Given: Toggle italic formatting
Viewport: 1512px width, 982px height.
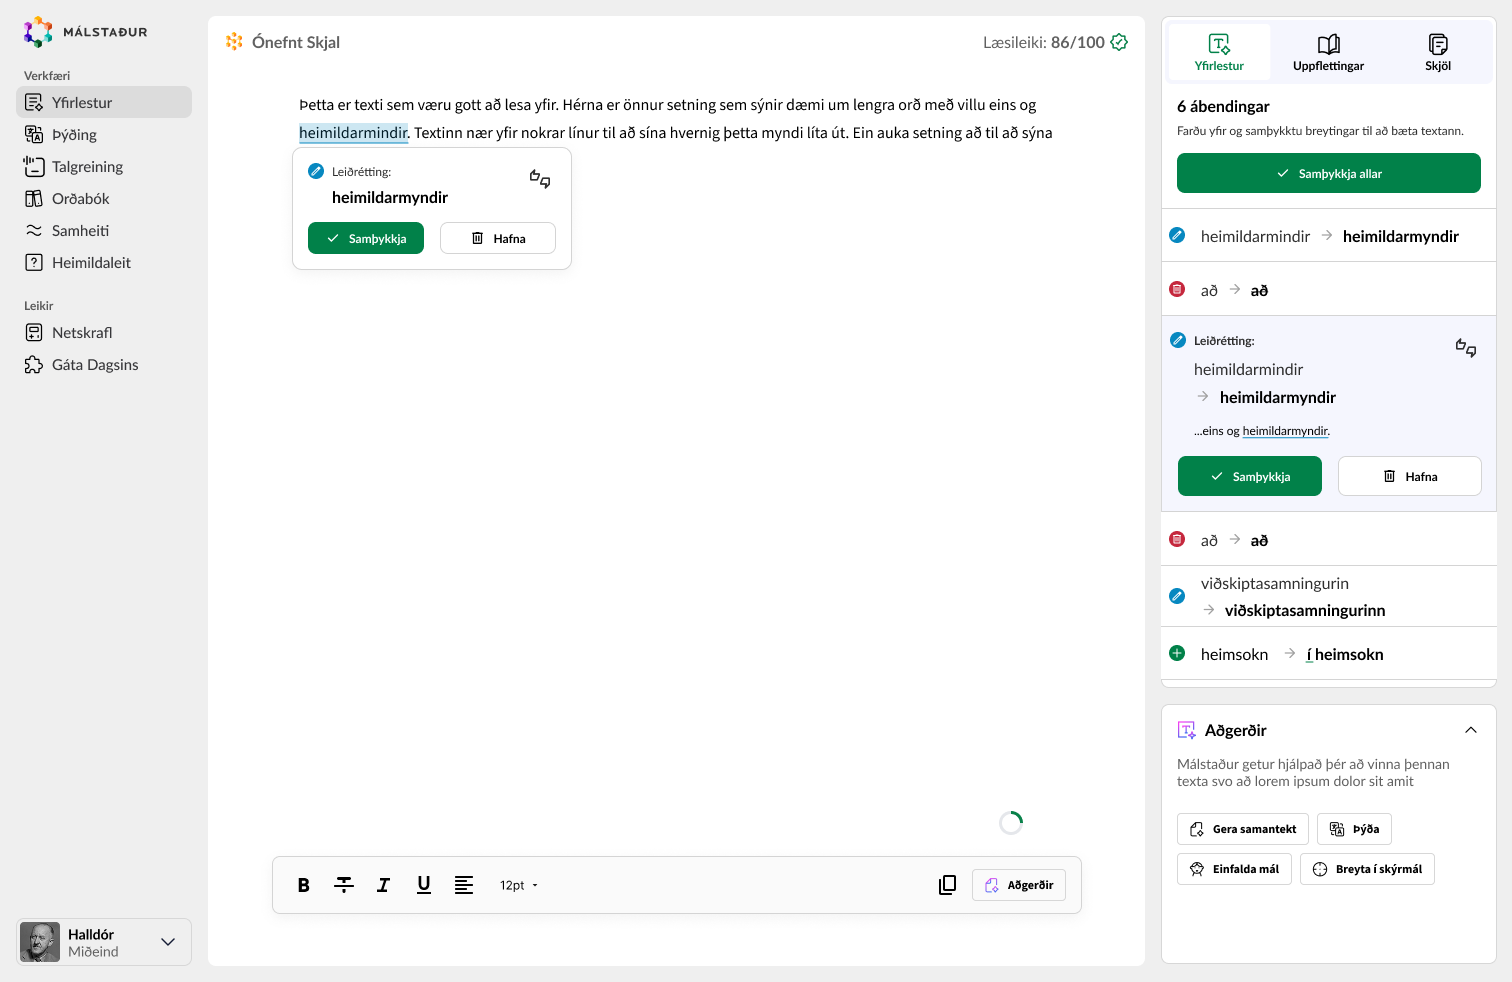Looking at the screenshot, I should click(383, 885).
